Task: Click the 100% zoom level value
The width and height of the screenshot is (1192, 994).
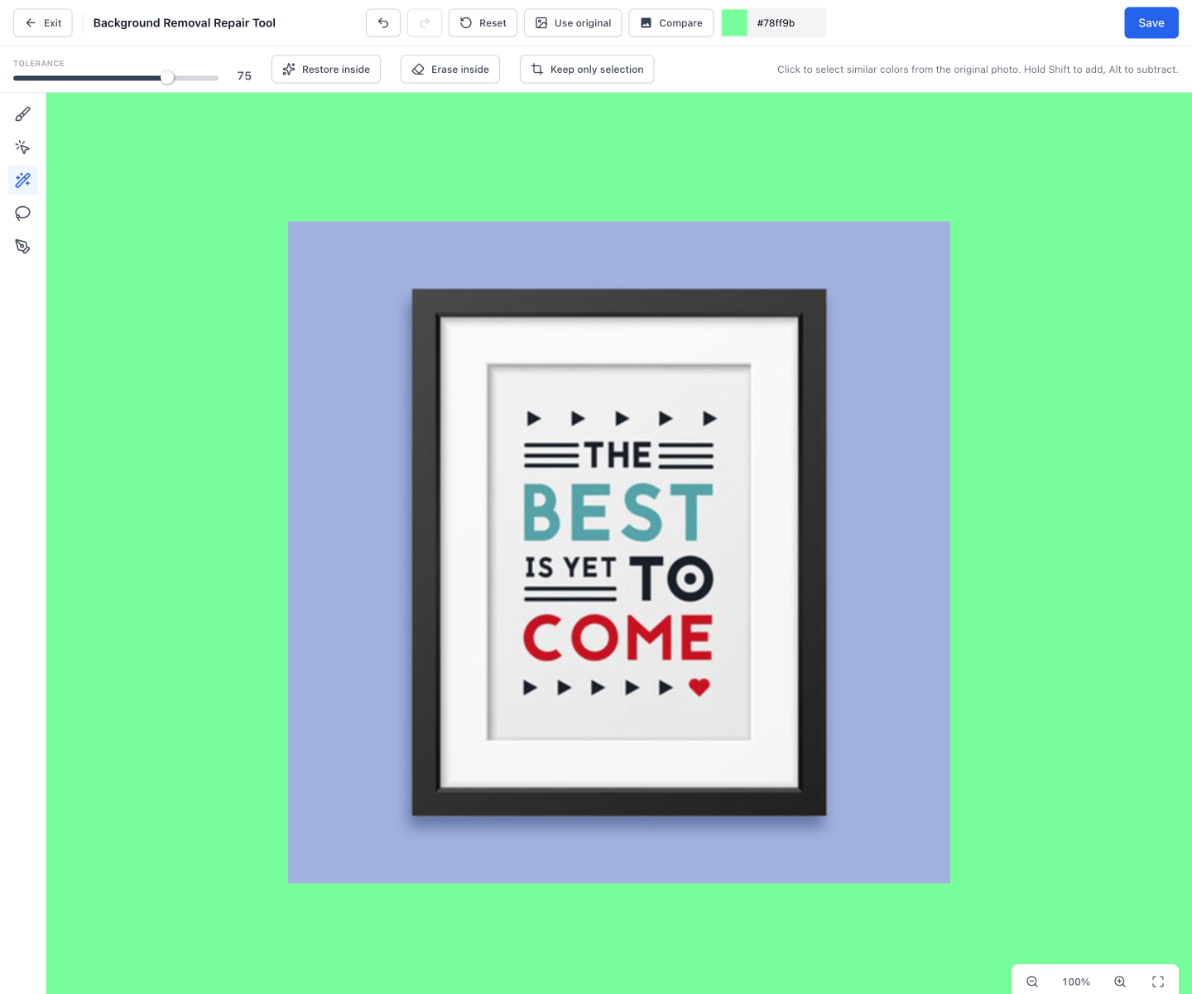Action: pos(1076,982)
